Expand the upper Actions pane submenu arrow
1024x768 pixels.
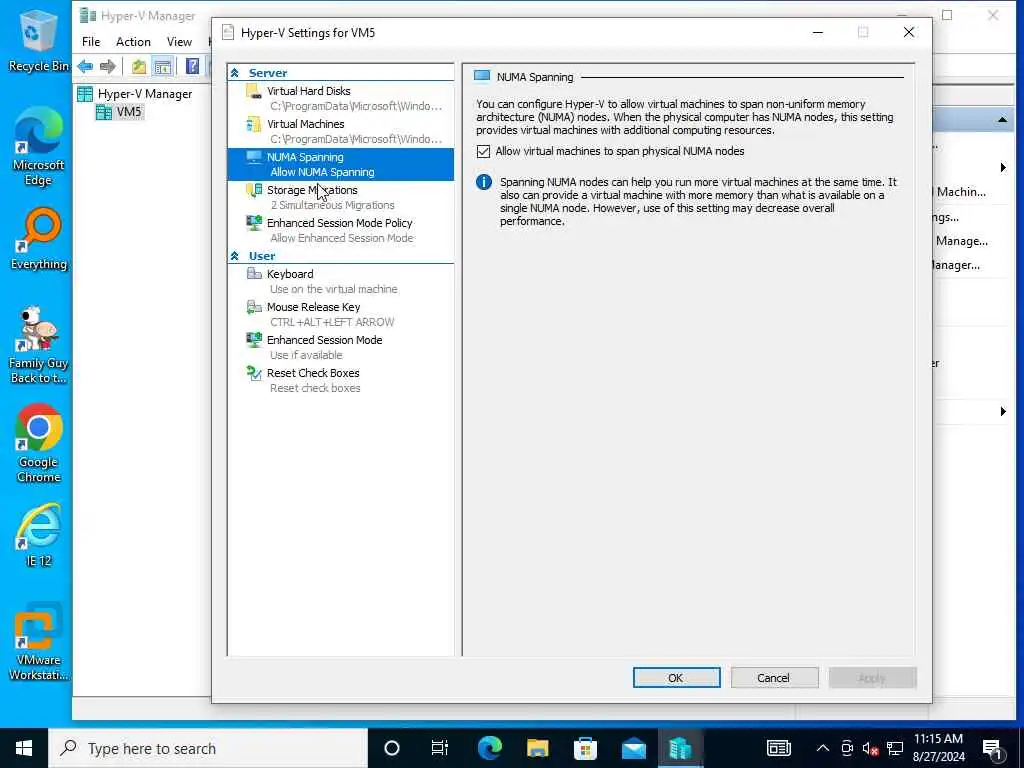(1003, 168)
